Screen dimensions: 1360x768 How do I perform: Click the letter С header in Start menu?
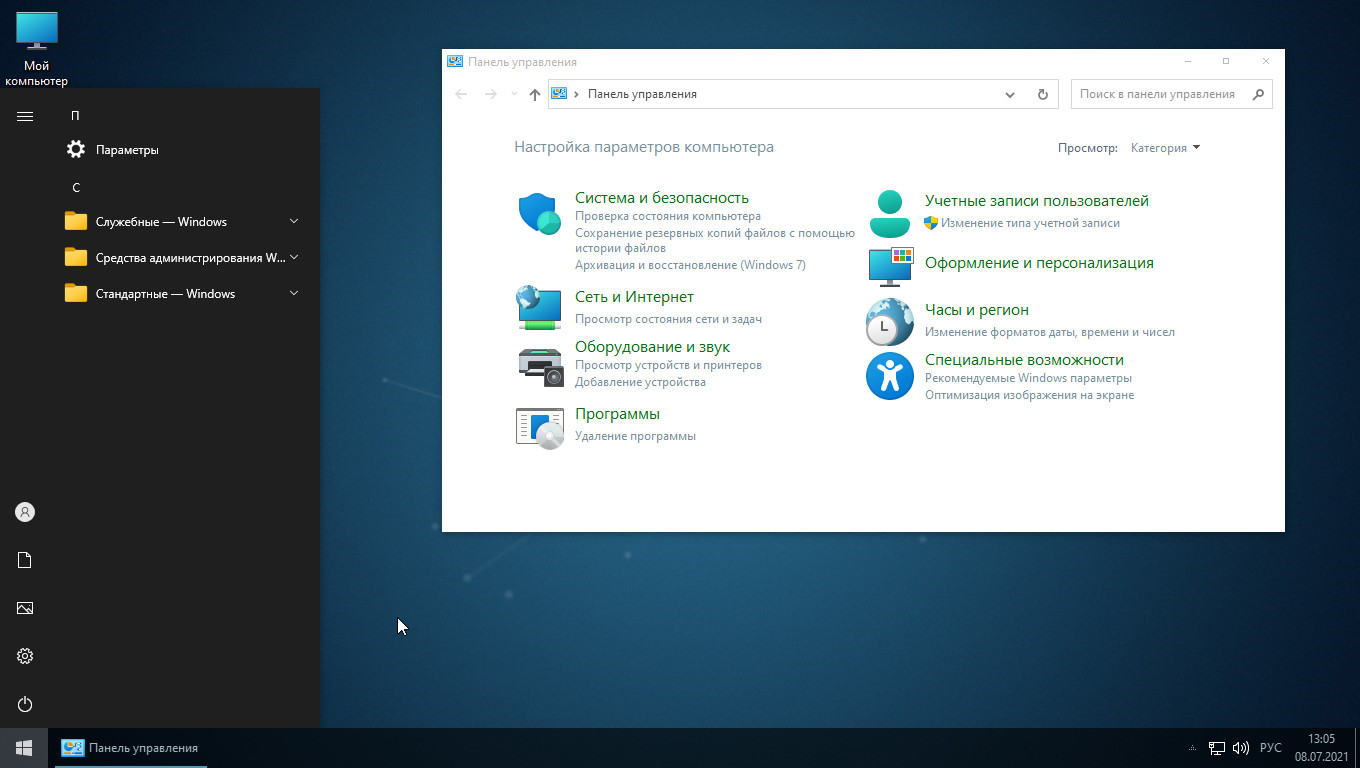(75, 187)
